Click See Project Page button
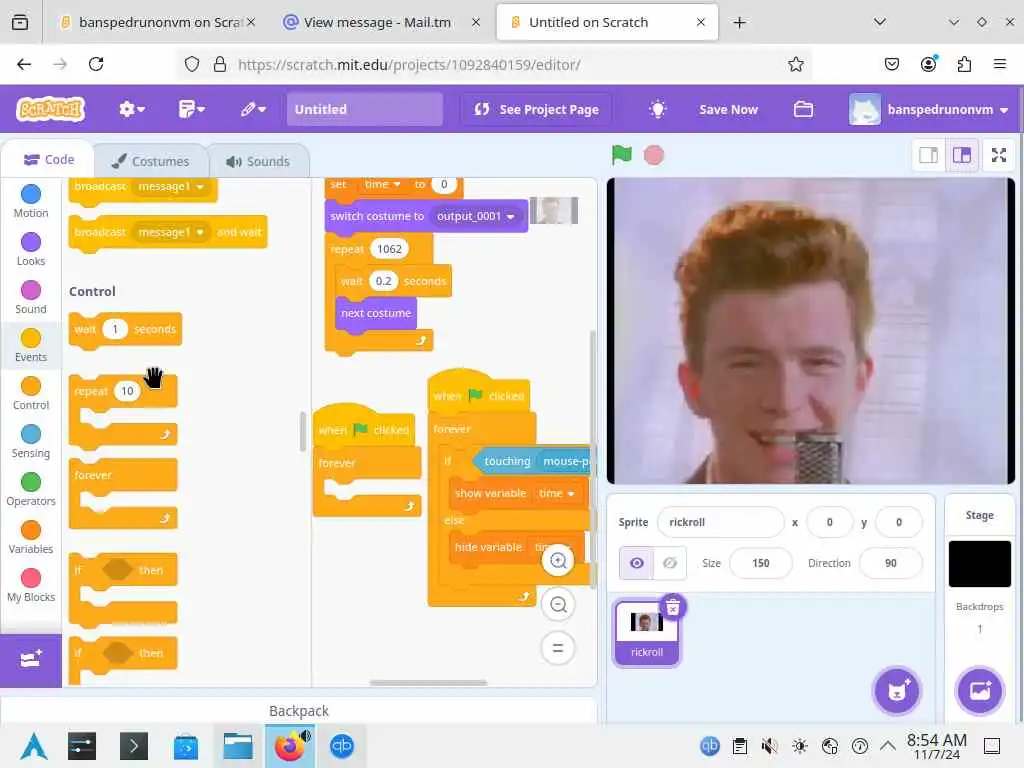Screen dimensions: 1024x768 pos(537,109)
